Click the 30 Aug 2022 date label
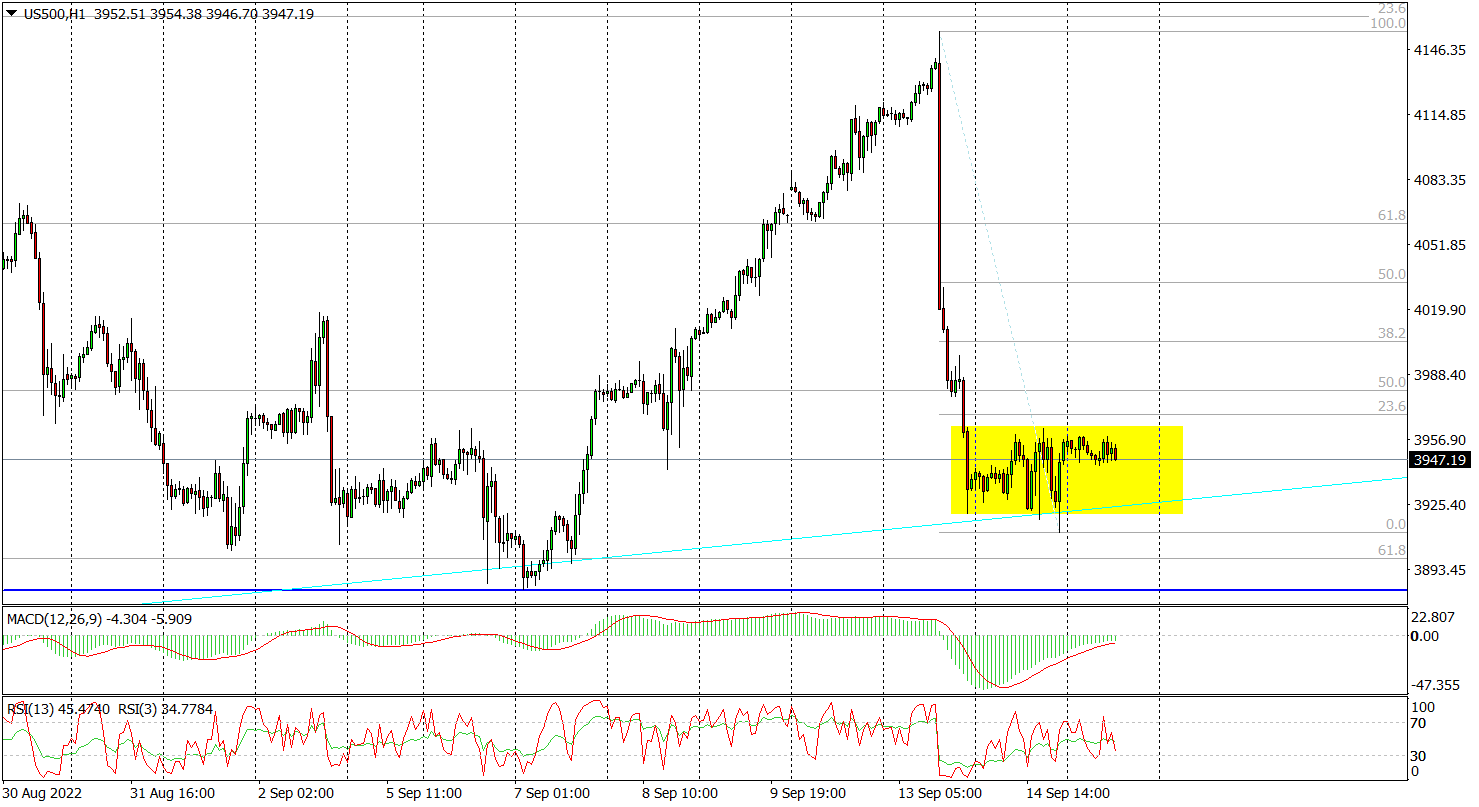Image resolution: width=1479 pixels, height=807 pixels. (x=42, y=793)
